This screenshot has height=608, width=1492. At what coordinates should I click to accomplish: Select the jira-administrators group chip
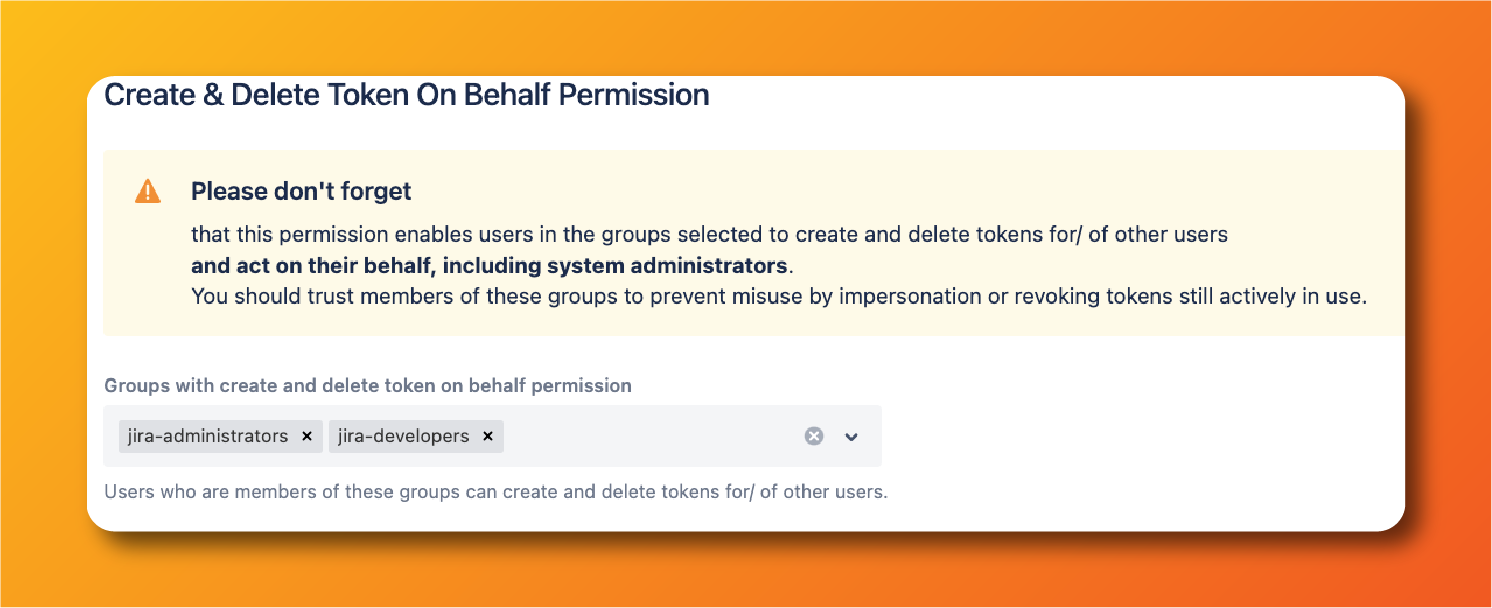pos(210,436)
